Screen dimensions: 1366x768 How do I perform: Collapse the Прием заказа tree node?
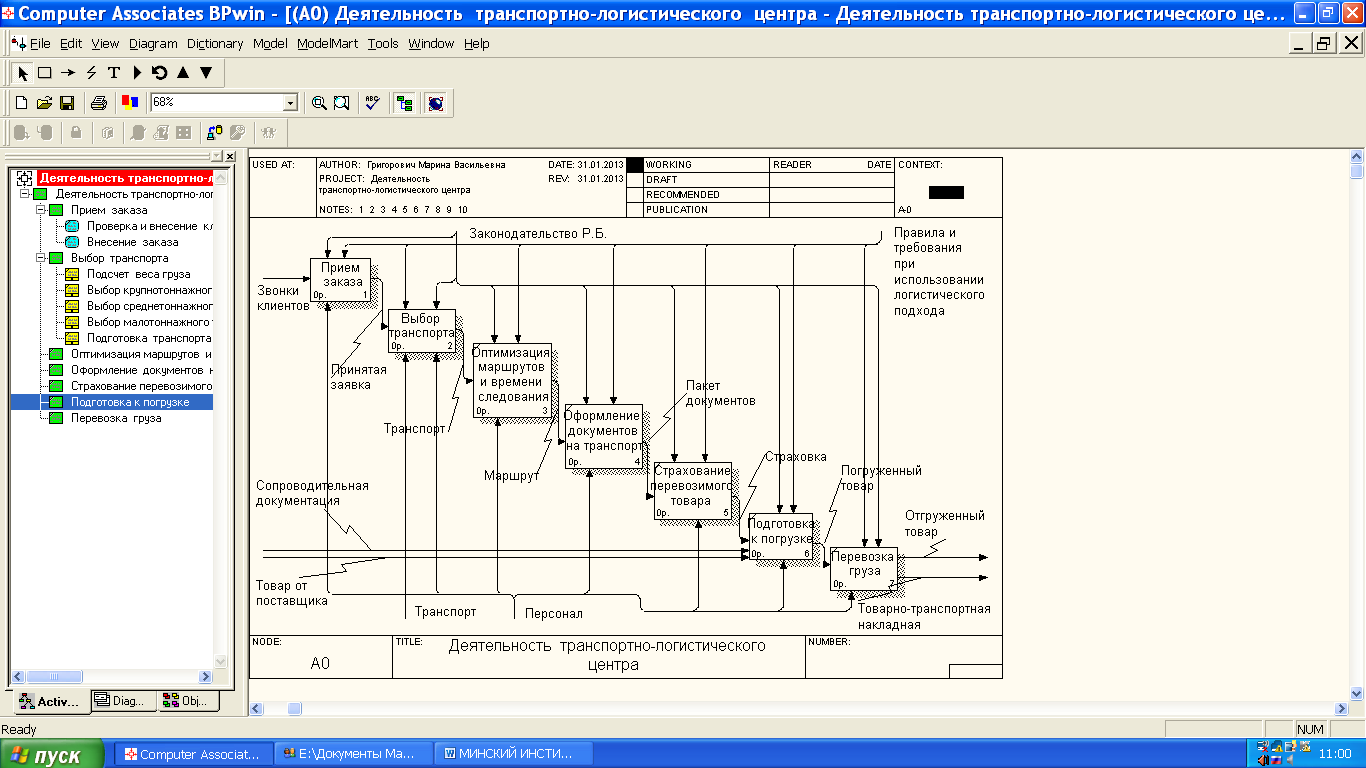click(x=41, y=210)
